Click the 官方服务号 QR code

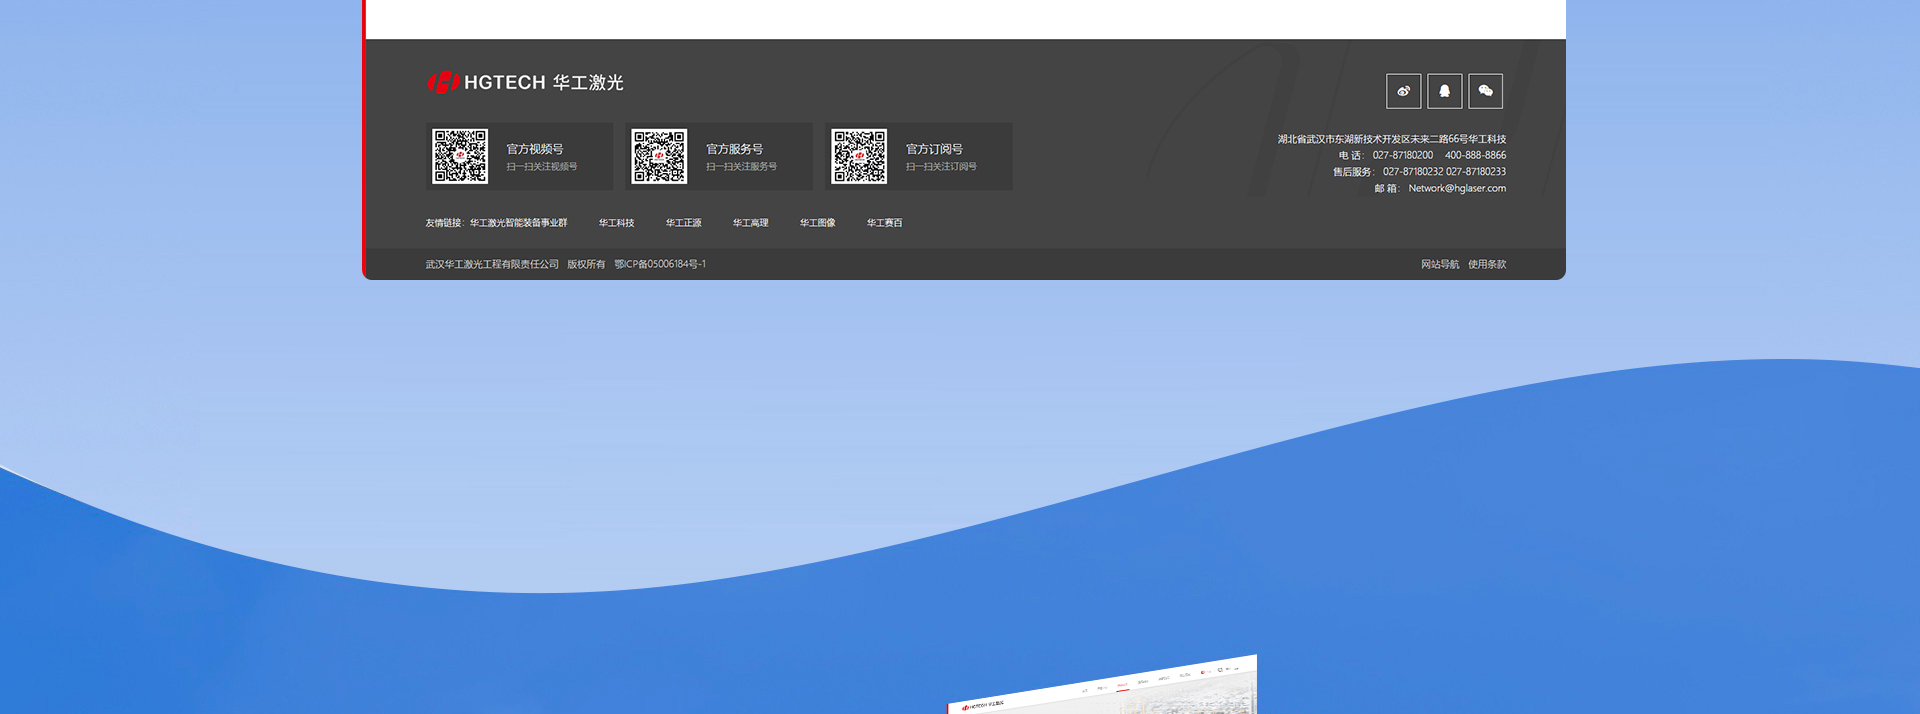pos(659,156)
